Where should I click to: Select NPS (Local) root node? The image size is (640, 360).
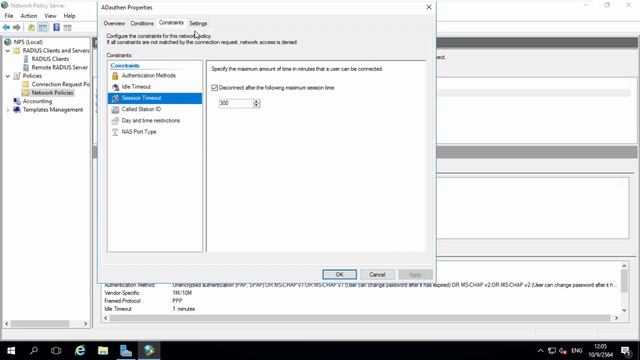pyautogui.click(x=28, y=42)
